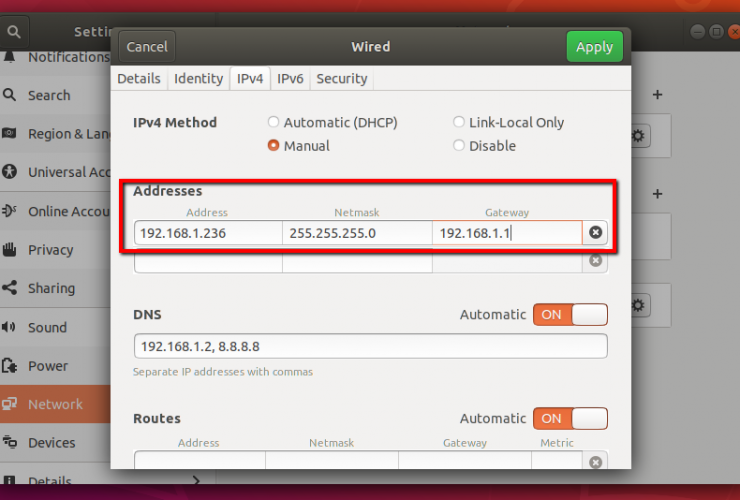Remove the 192.168.1.236 address row

coord(595,232)
